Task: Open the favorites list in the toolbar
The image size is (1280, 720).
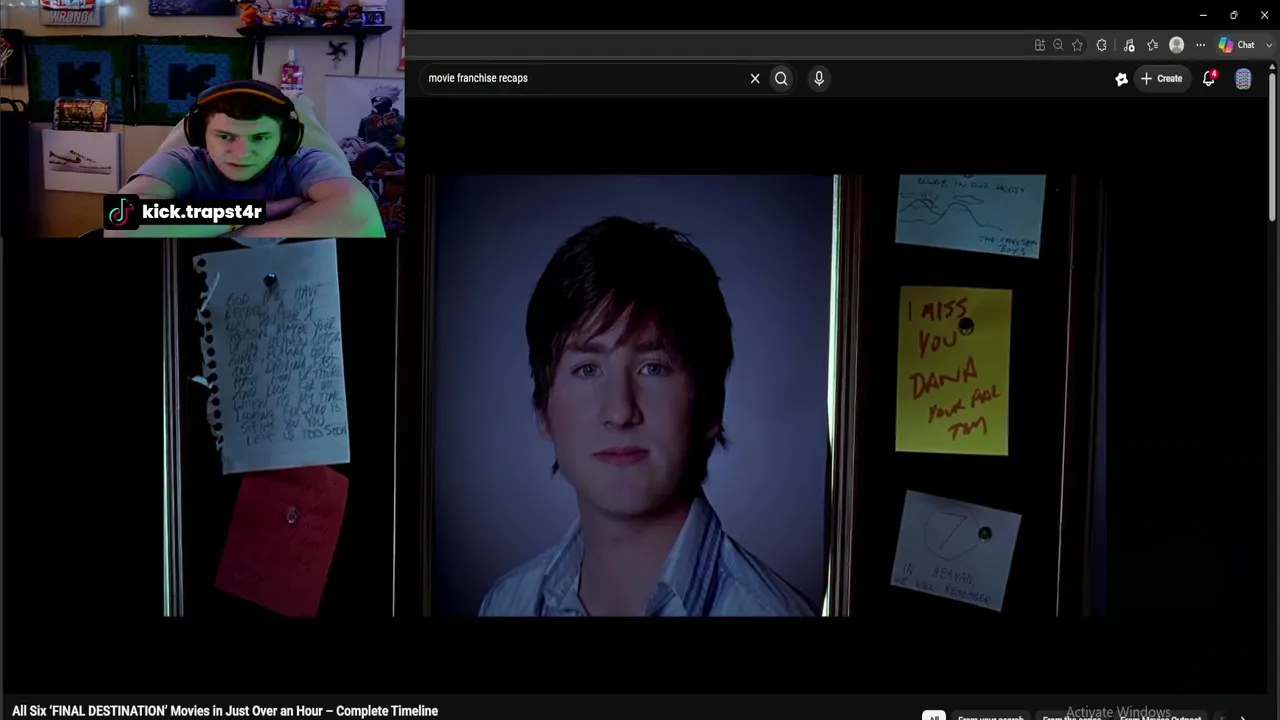Action: tap(1152, 45)
